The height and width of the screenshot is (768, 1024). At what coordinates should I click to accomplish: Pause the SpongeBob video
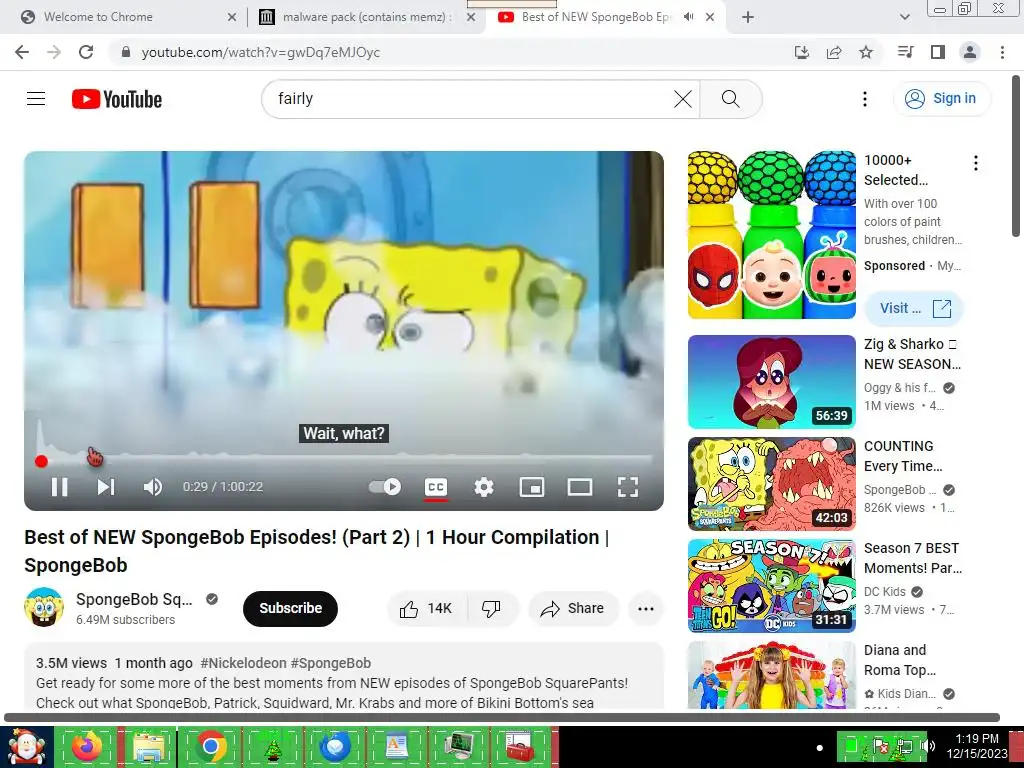coord(59,487)
